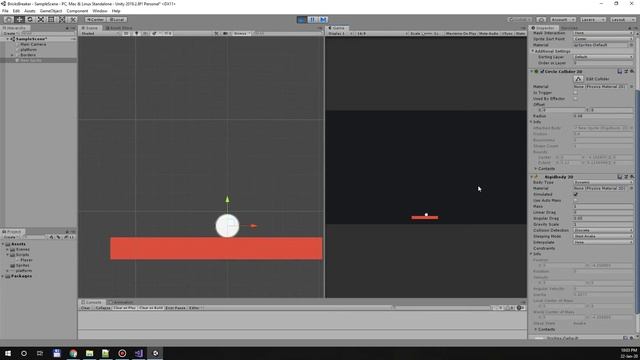Open the Window menu
Image resolution: width=640 pixels, height=360 pixels.
pos(100,11)
